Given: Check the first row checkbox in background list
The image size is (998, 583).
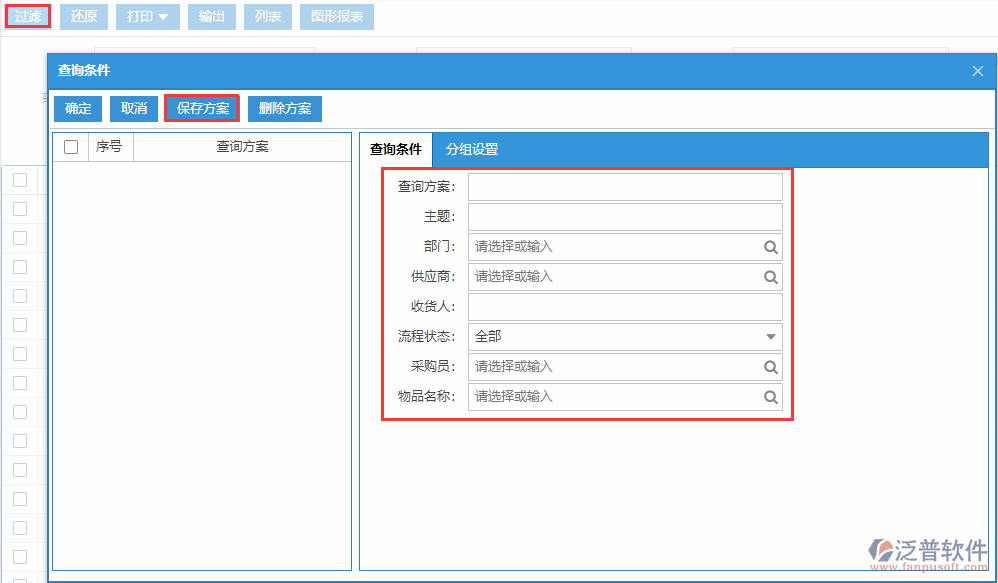Looking at the screenshot, I should pyautogui.click(x=18, y=180).
